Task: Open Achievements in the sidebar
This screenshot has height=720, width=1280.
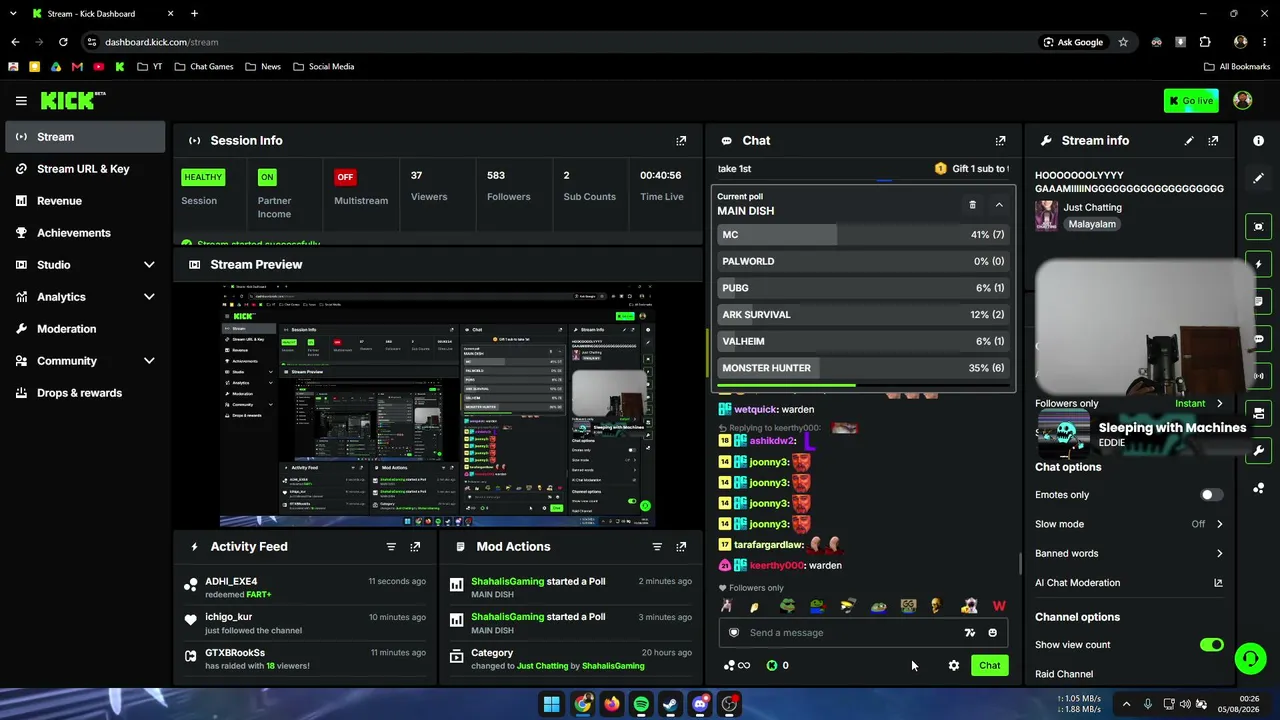Action: pyautogui.click(x=85, y=233)
